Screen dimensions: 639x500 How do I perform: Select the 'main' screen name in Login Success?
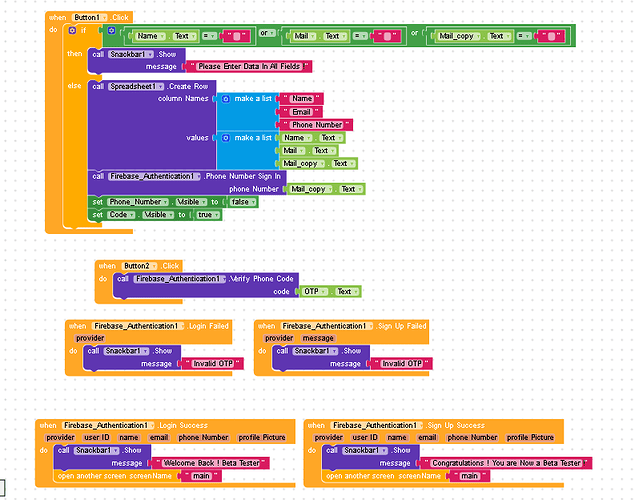point(201,476)
